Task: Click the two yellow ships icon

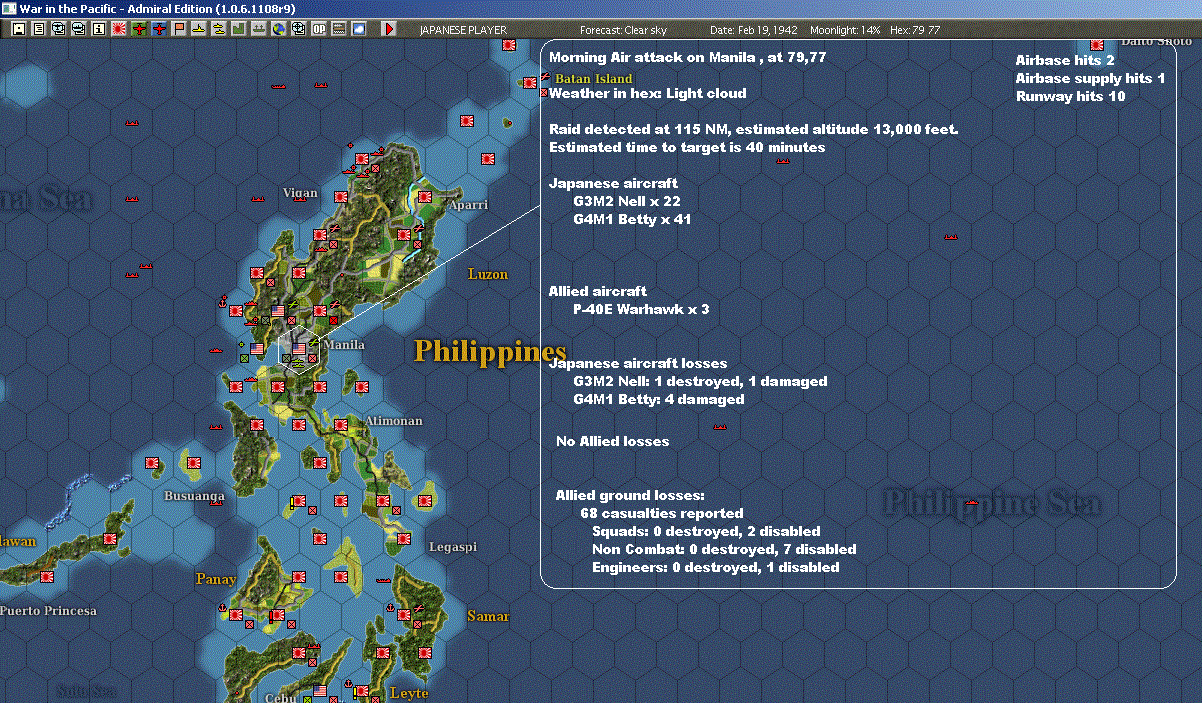Action: 219,30
